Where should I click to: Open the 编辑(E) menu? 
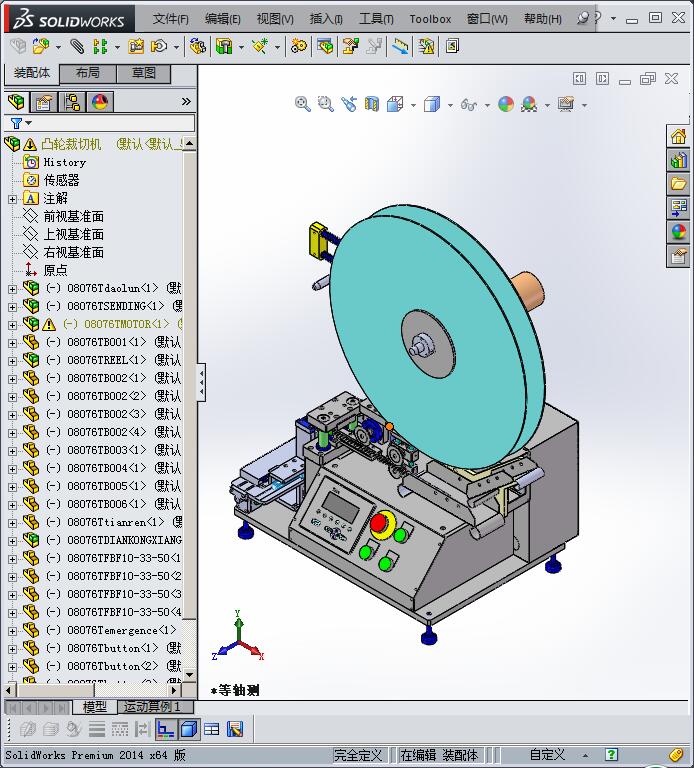[x=222, y=19]
